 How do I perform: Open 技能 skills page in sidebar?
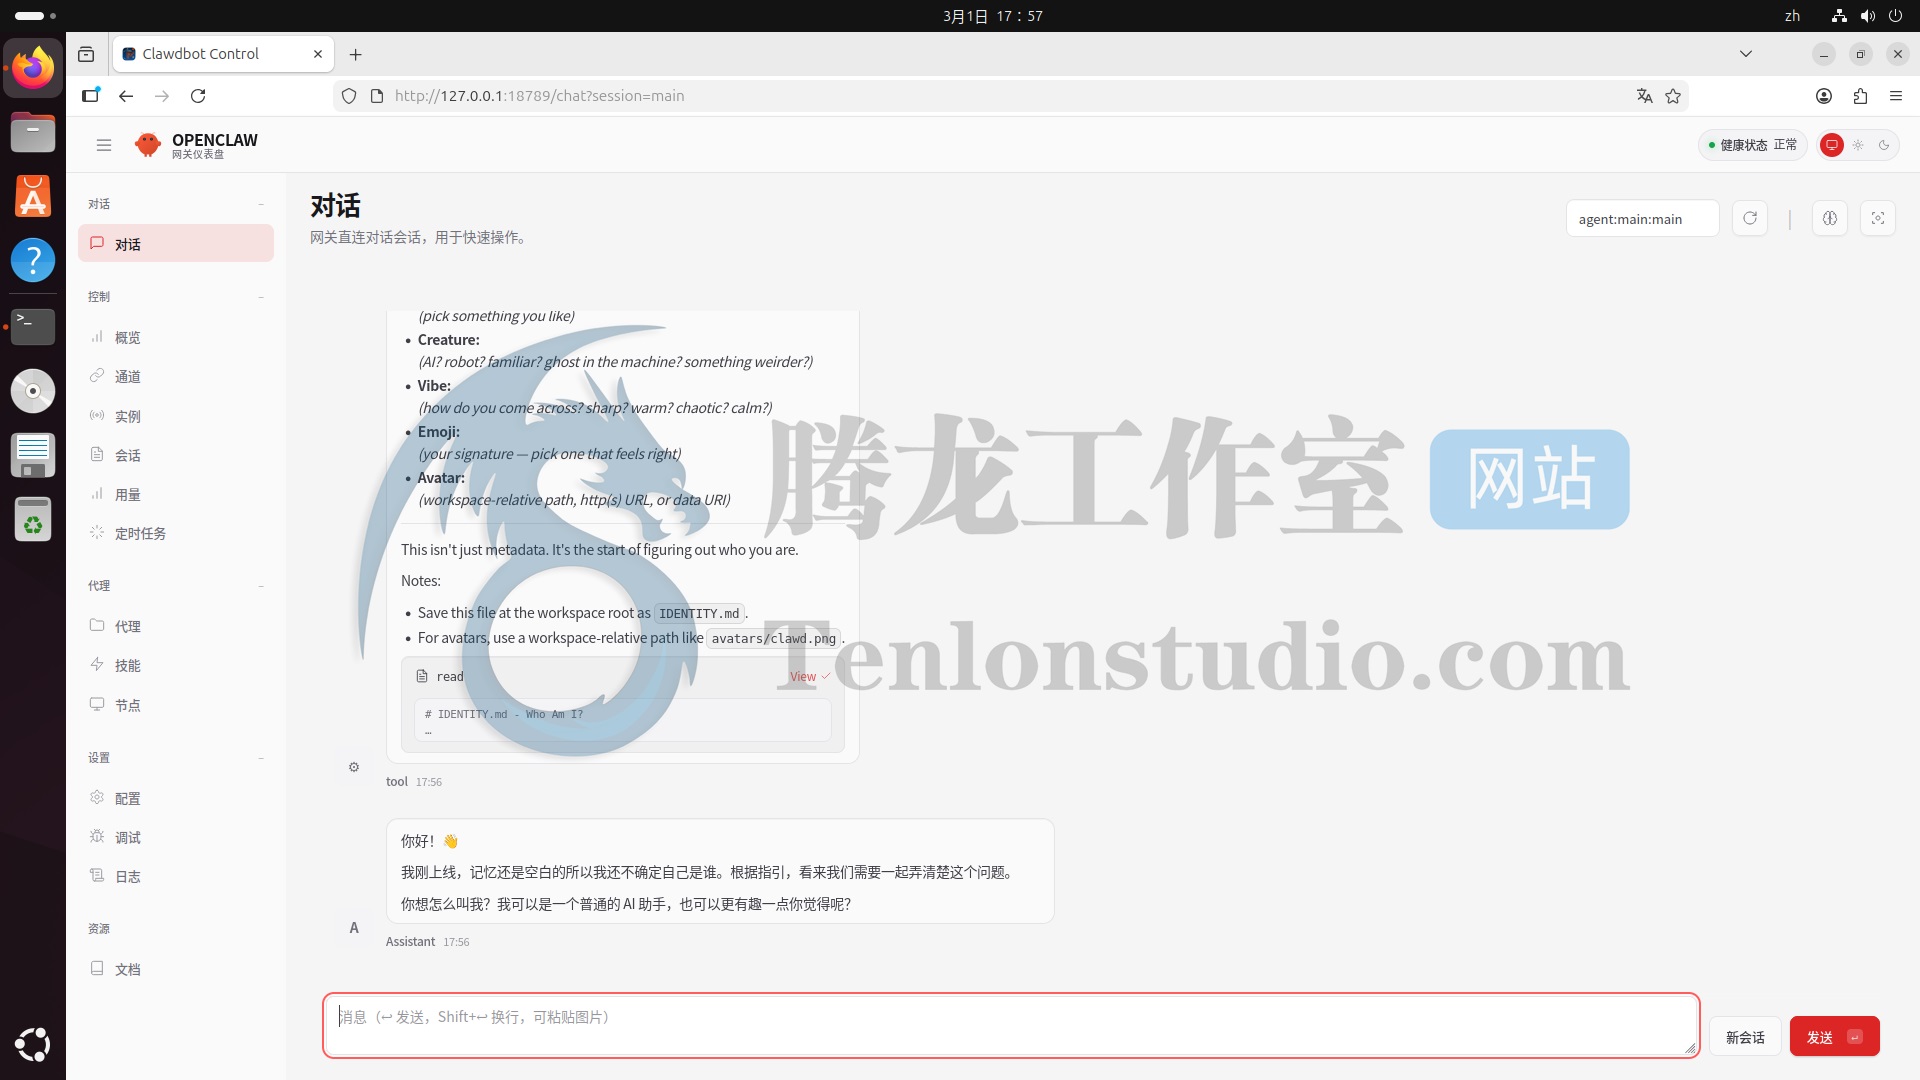(127, 665)
